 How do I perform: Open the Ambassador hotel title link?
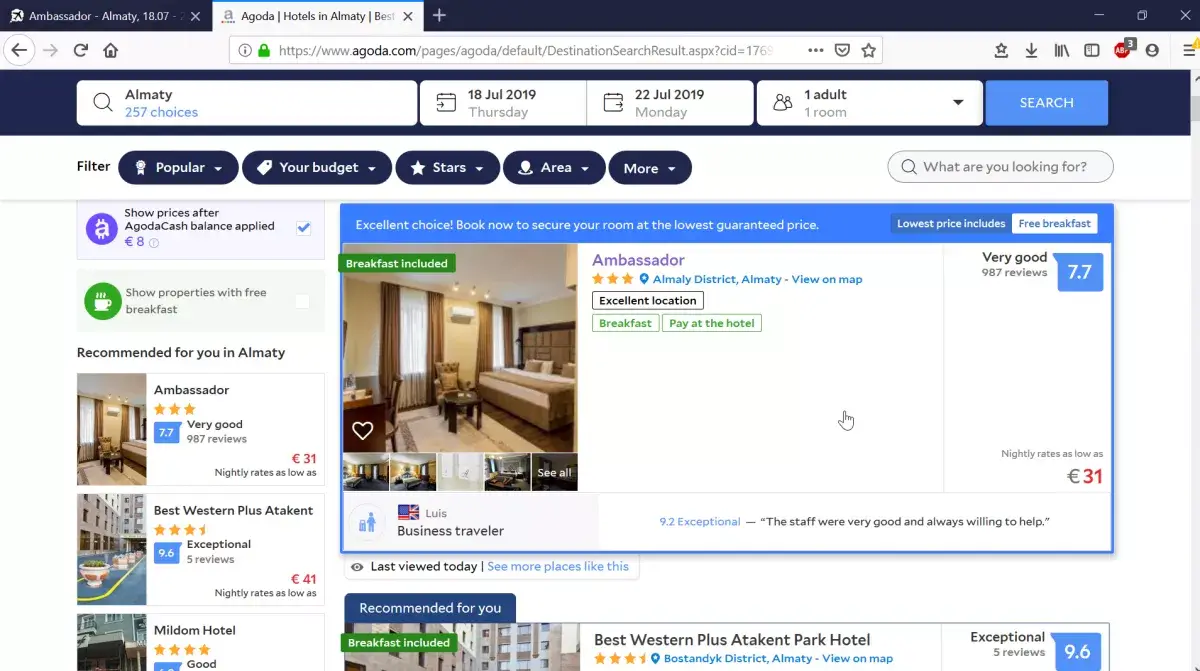point(638,260)
